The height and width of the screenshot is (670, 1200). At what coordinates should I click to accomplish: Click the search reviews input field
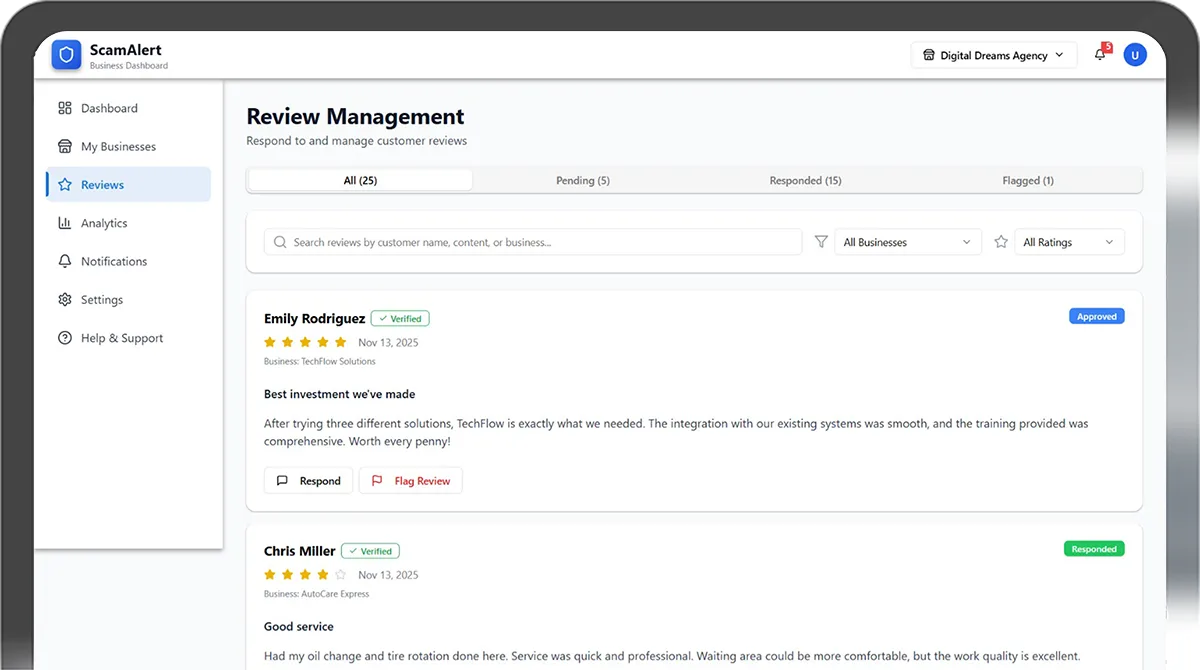(x=540, y=242)
